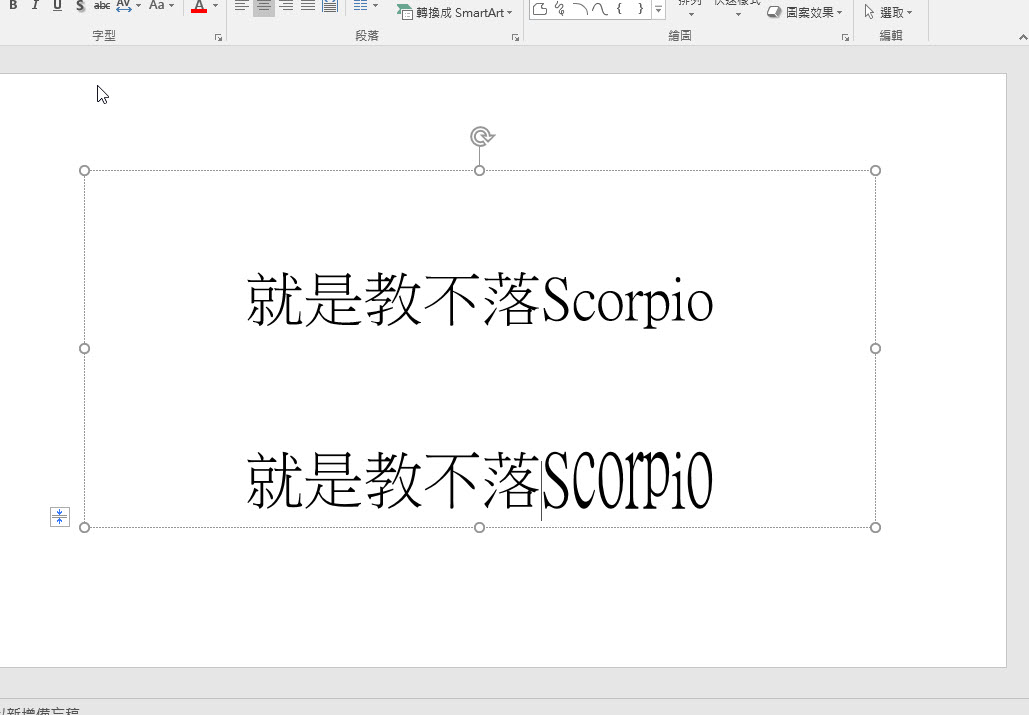Justify the text
The image size is (1029, 715).
[308, 6]
